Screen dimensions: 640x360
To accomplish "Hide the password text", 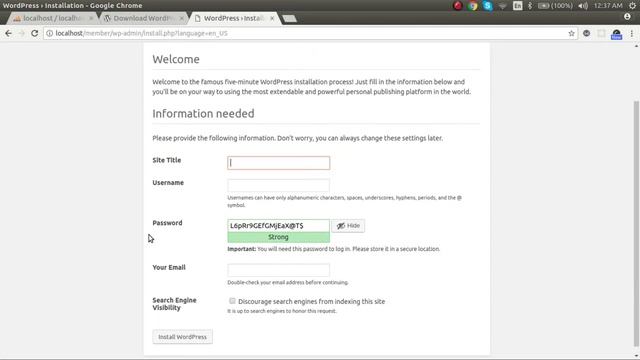I will tap(348, 226).
